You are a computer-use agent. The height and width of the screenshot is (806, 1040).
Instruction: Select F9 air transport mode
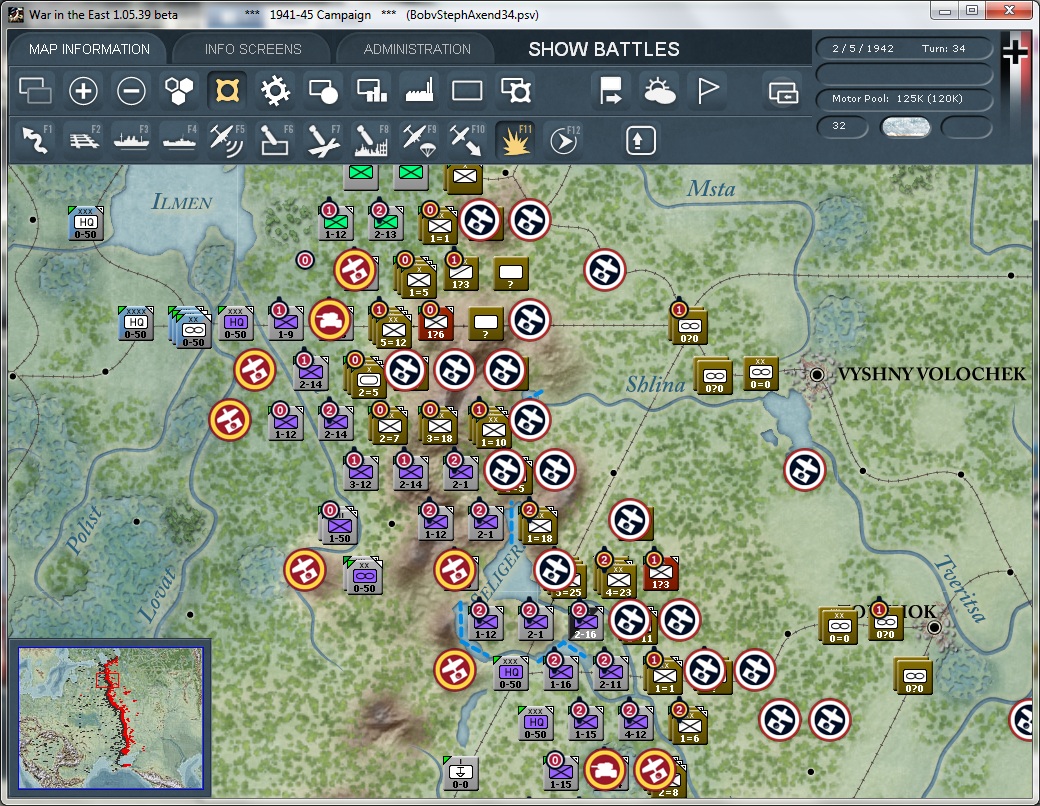(x=419, y=140)
